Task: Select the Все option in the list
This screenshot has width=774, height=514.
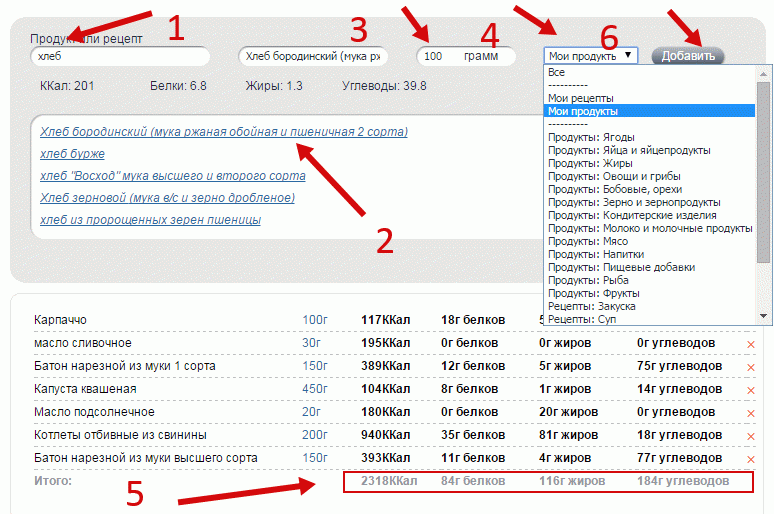Action: (x=556, y=73)
